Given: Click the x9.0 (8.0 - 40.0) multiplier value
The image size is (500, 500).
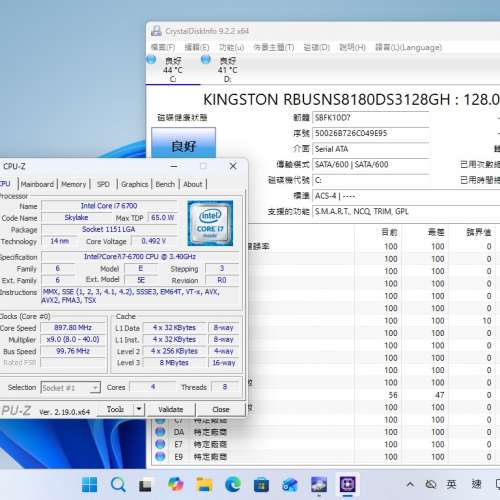Looking at the screenshot, I should 73,339.
